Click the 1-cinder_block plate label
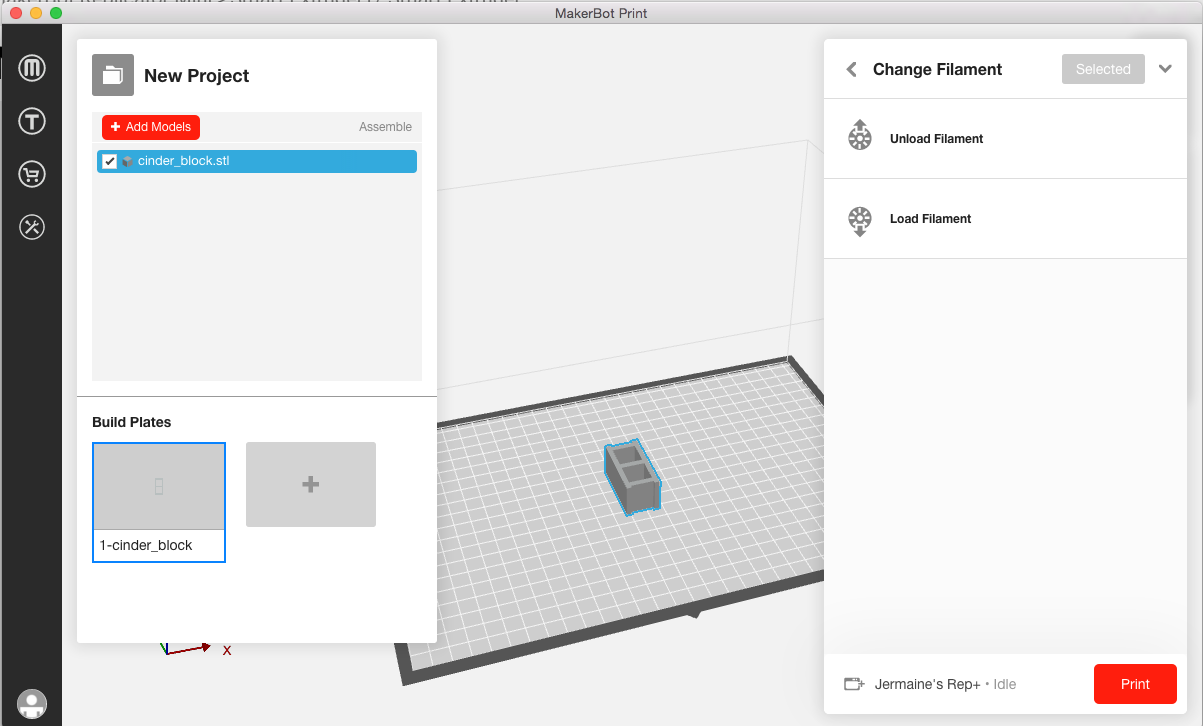Image resolution: width=1203 pixels, height=726 pixels. [146, 545]
